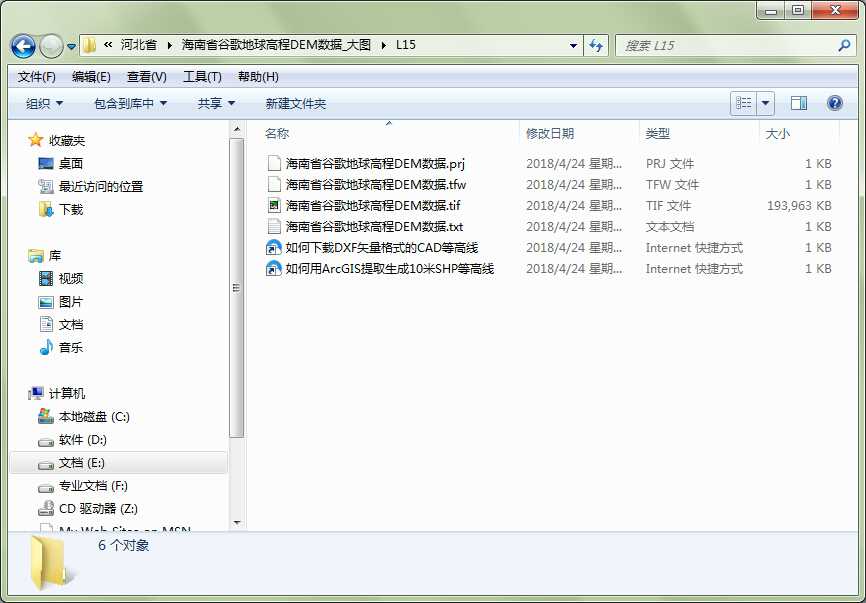The width and height of the screenshot is (866, 603).
Task: Expand the arrow after 河北省 breadcrumb
Action: [170, 45]
